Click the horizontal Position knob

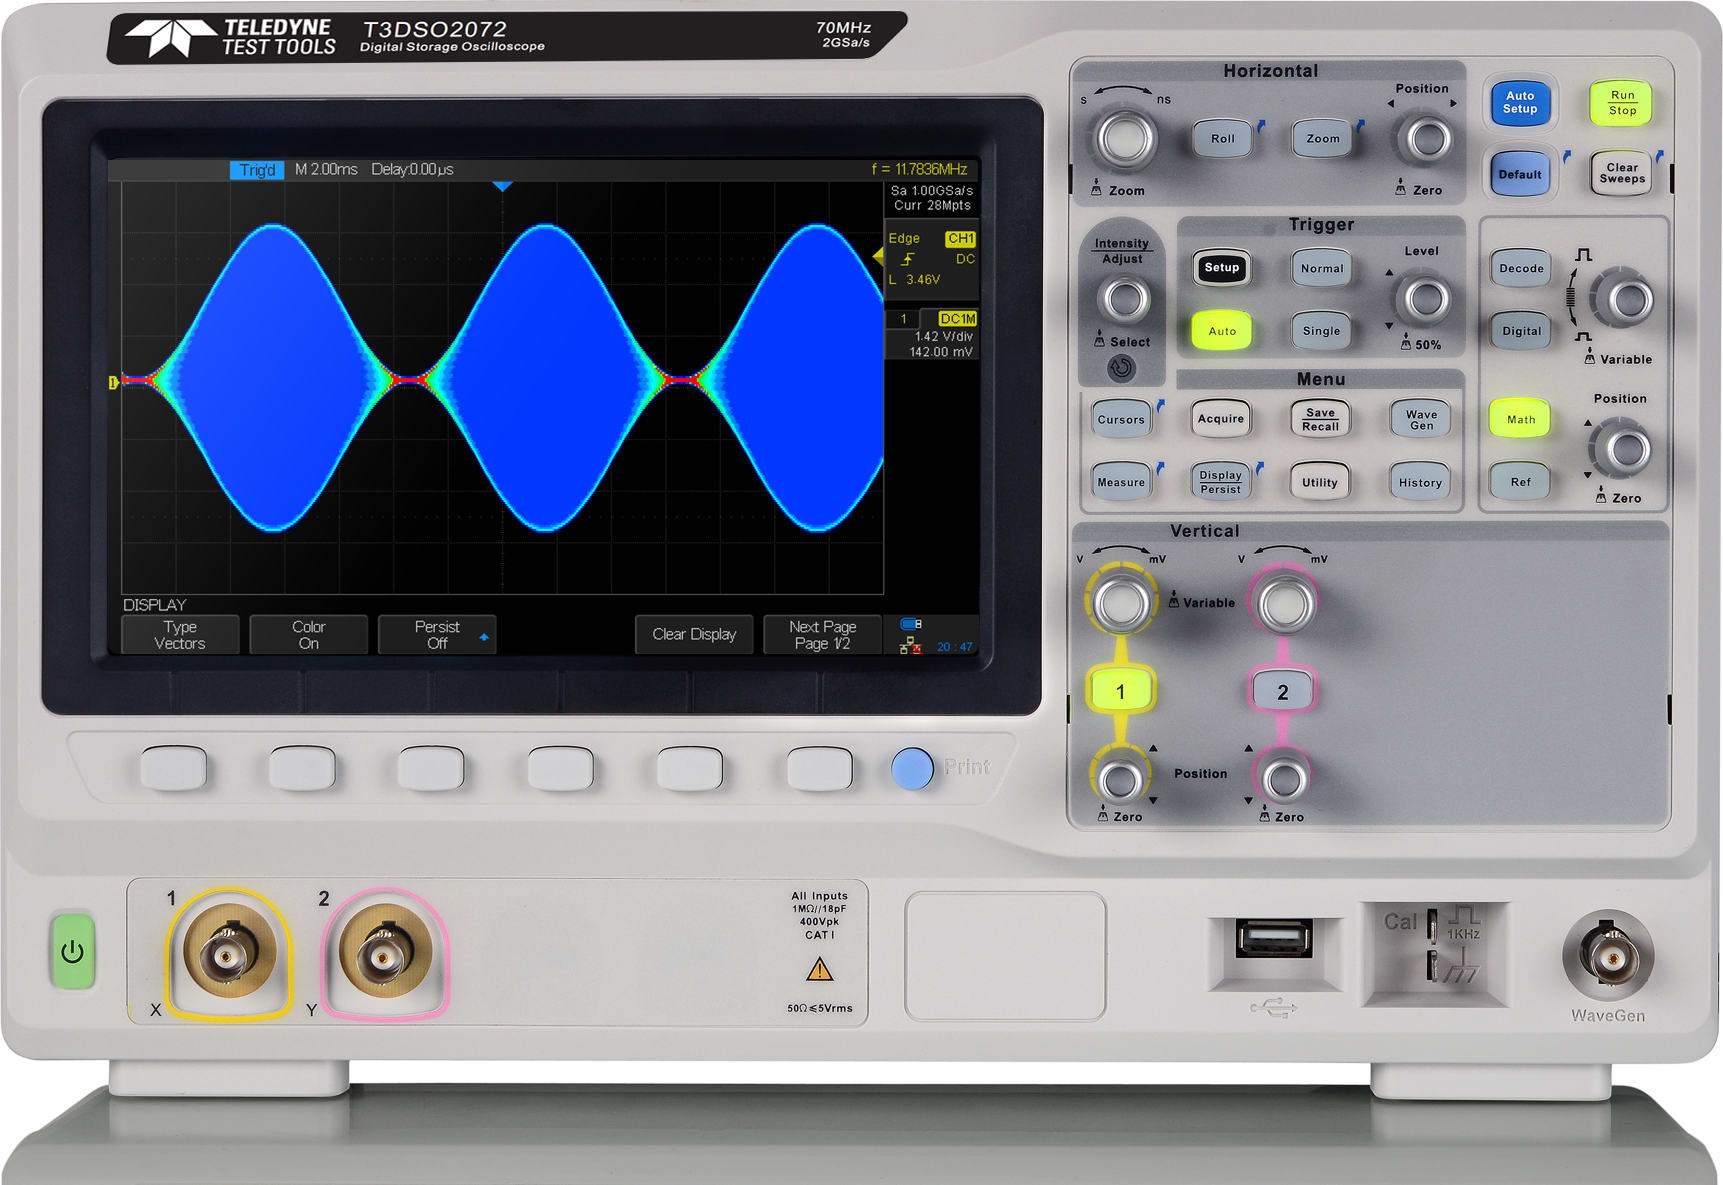point(1427,139)
